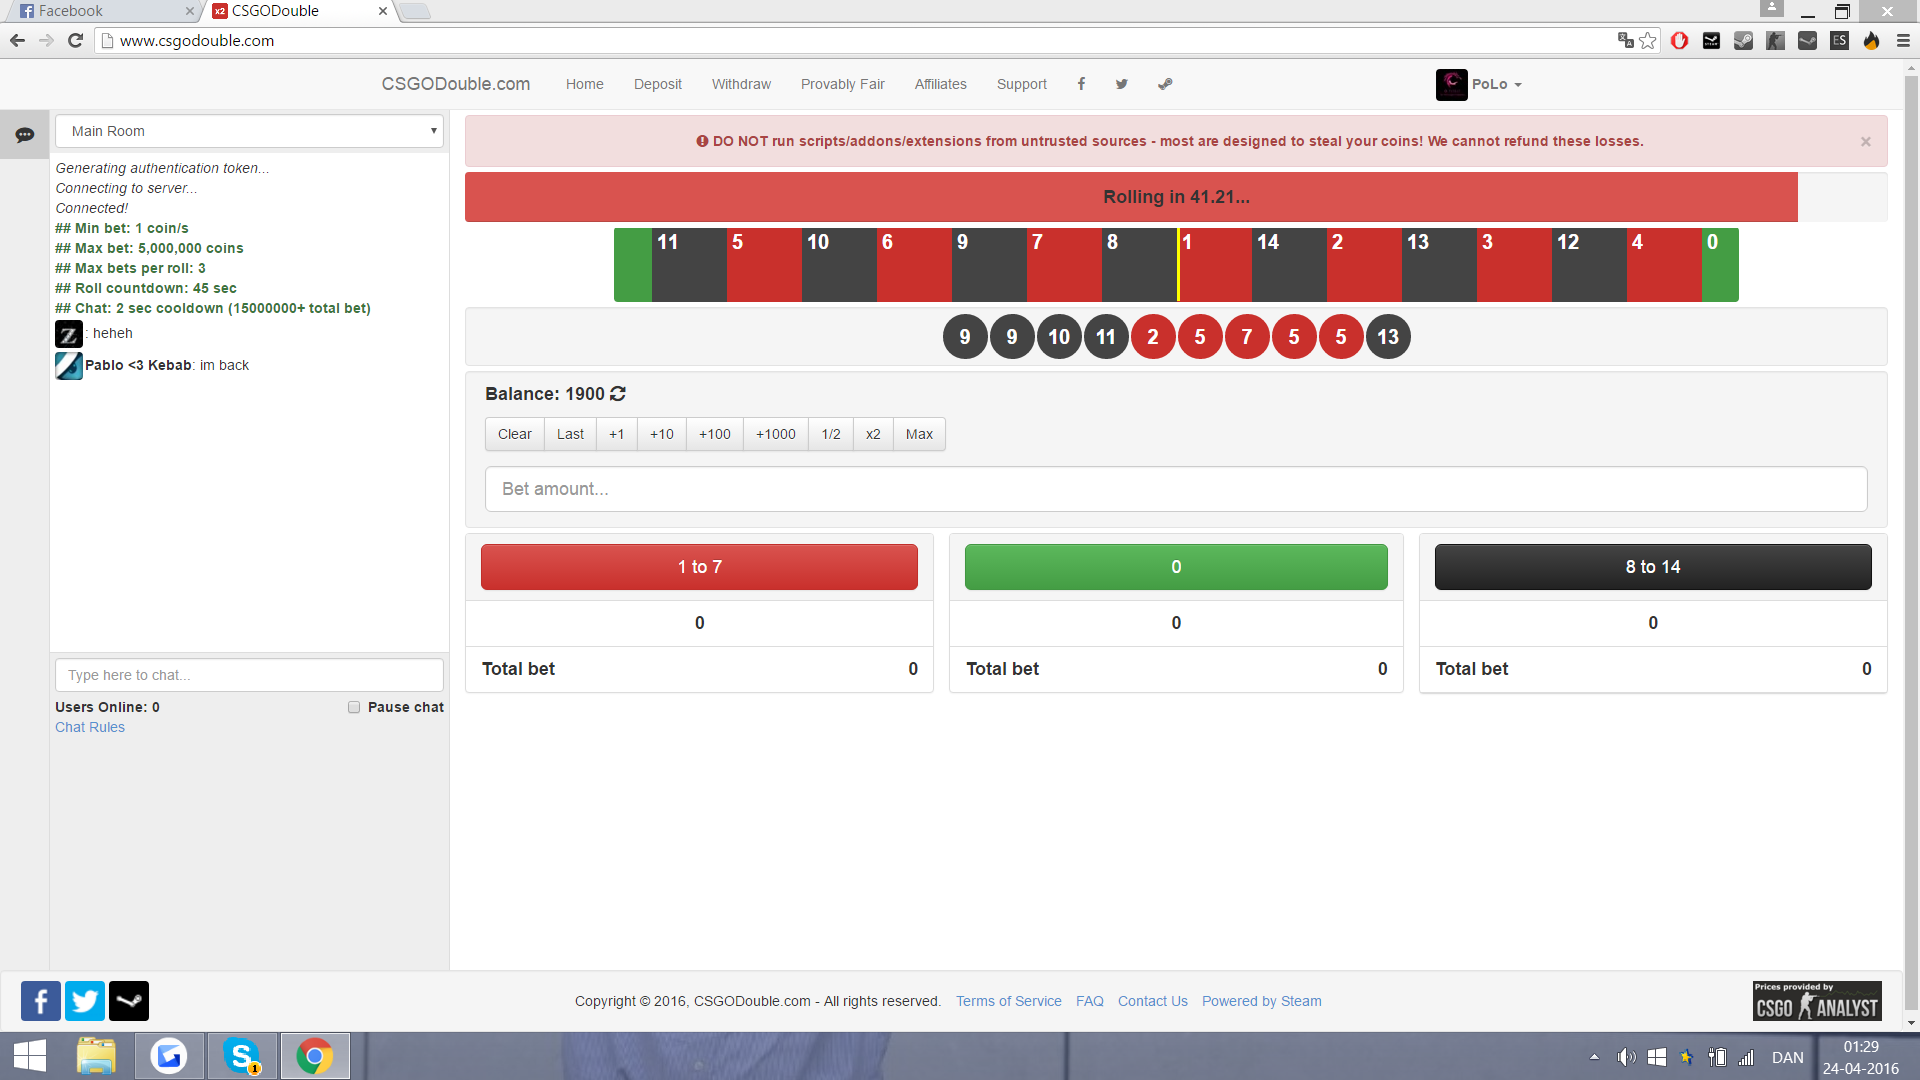The height and width of the screenshot is (1080, 1920).
Task: Click the browser address bar URL
Action: 197,40
